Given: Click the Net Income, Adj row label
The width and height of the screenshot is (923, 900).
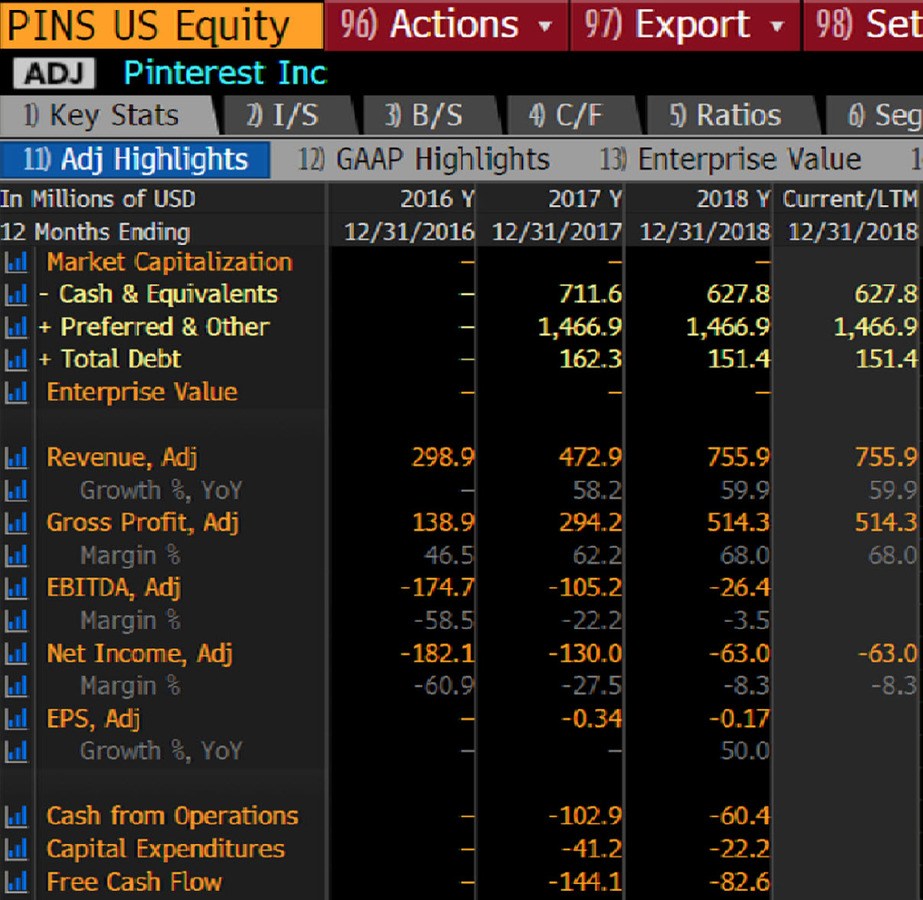Looking at the screenshot, I should (x=140, y=653).
